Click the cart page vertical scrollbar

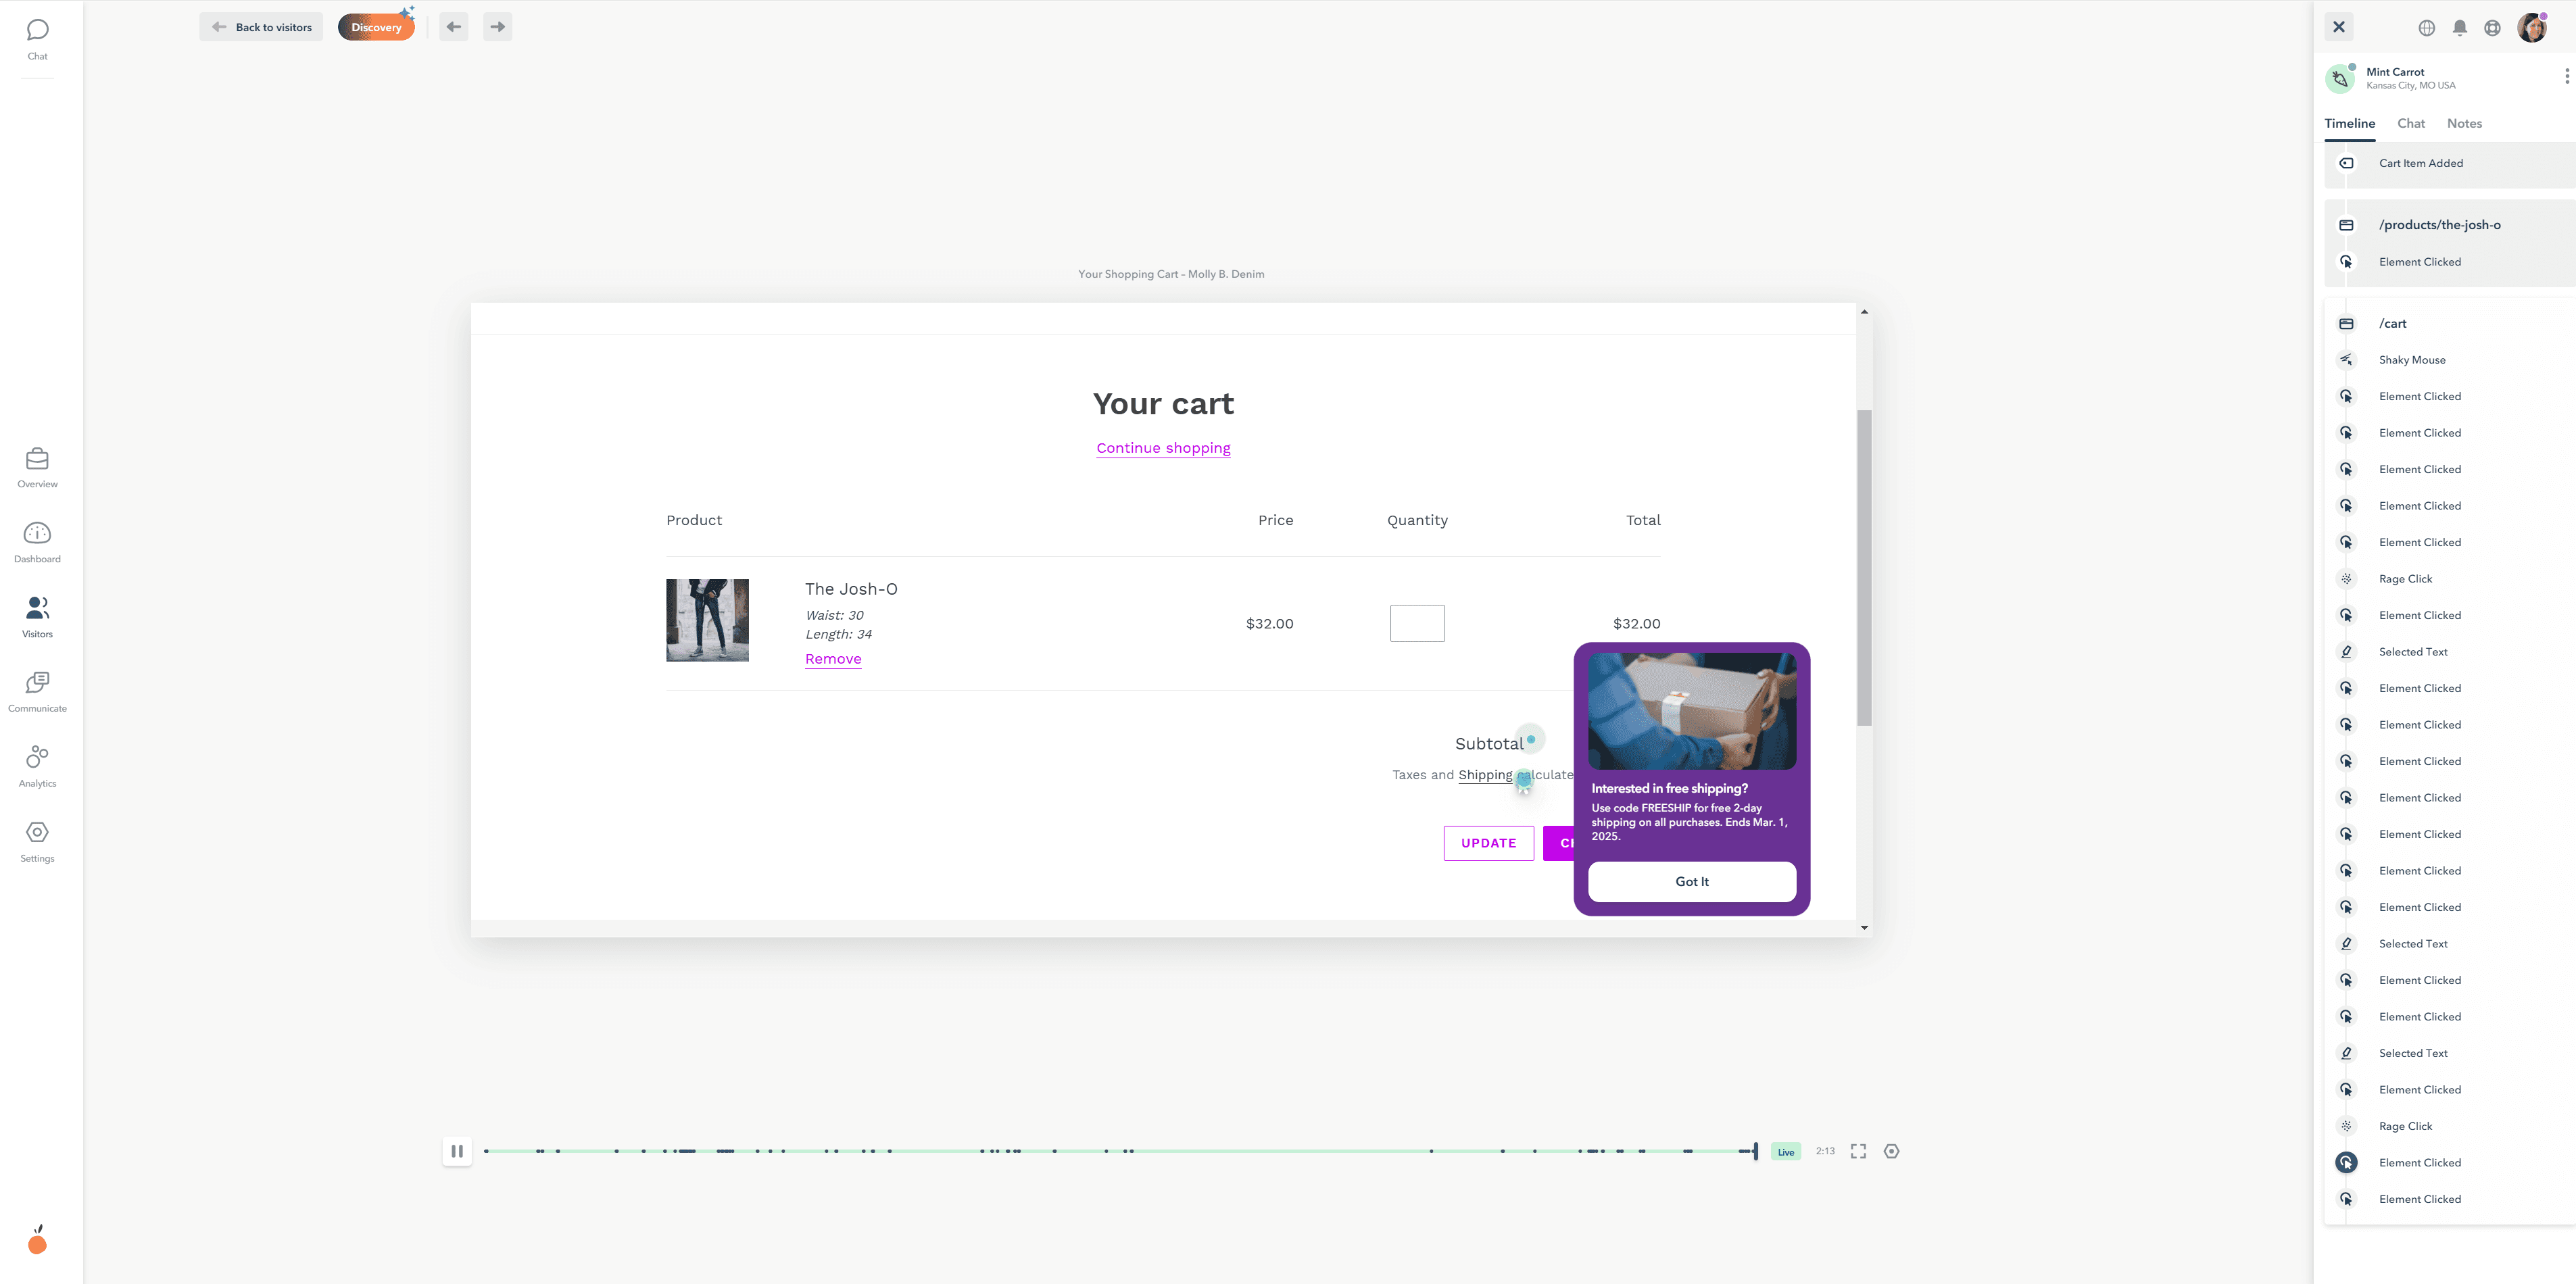(x=1864, y=567)
